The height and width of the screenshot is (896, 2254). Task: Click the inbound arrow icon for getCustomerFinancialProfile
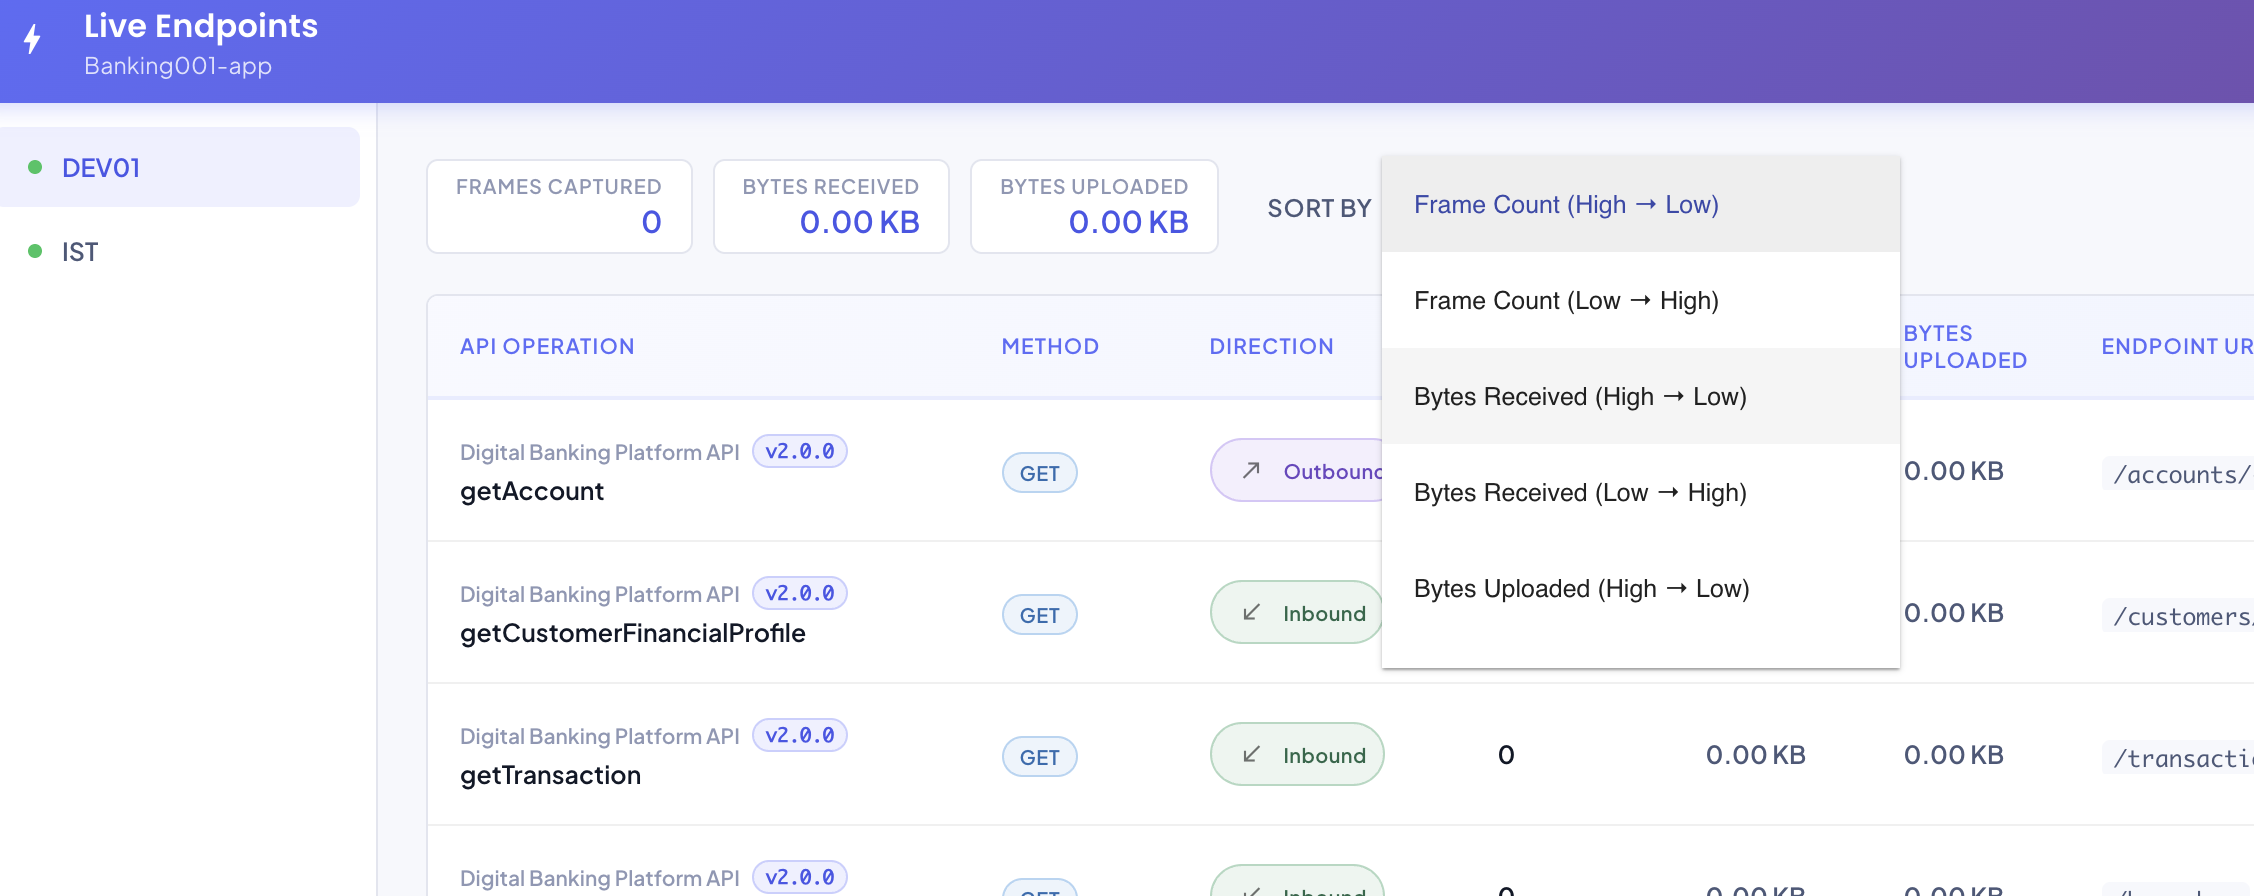pyautogui.click(x=1251, y=612)
